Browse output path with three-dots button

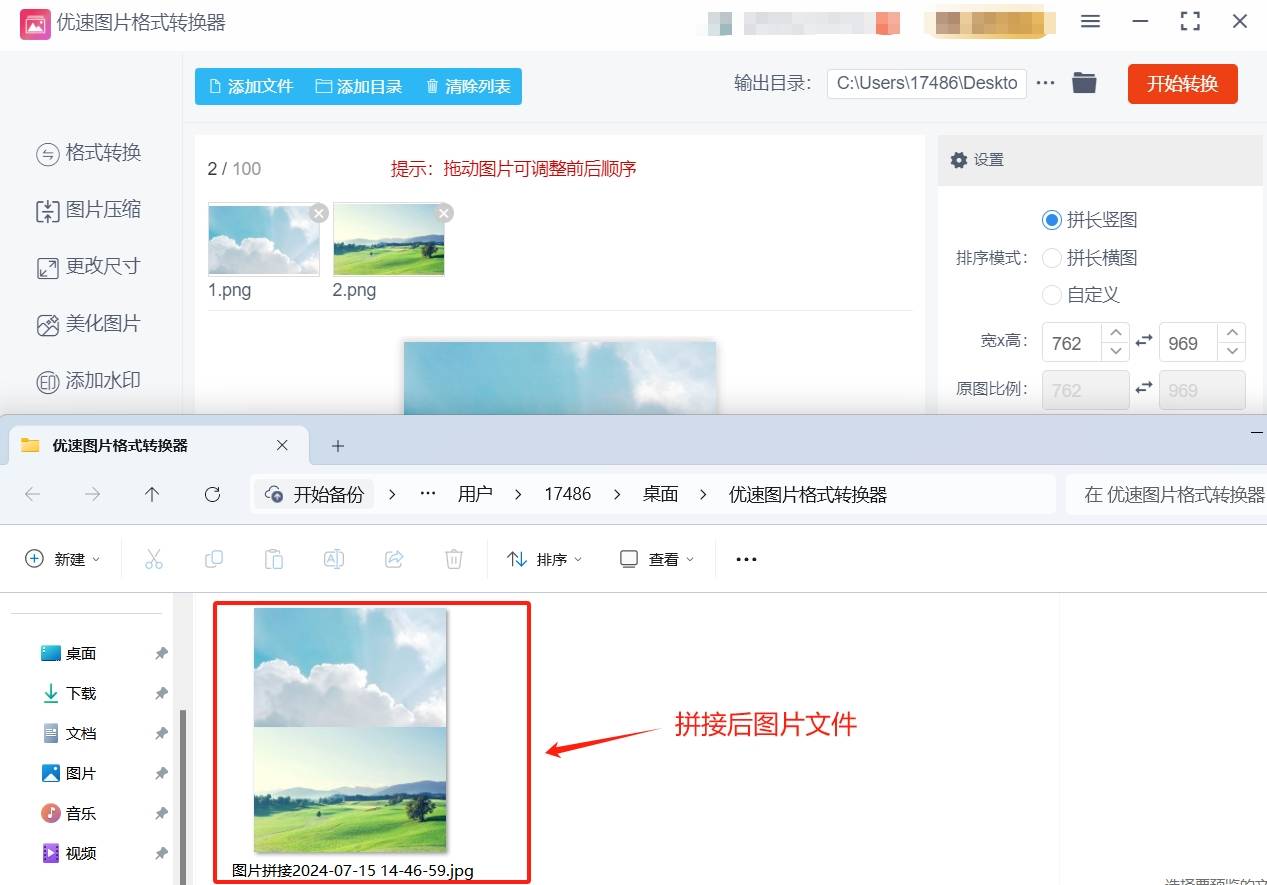point(1046,83)
